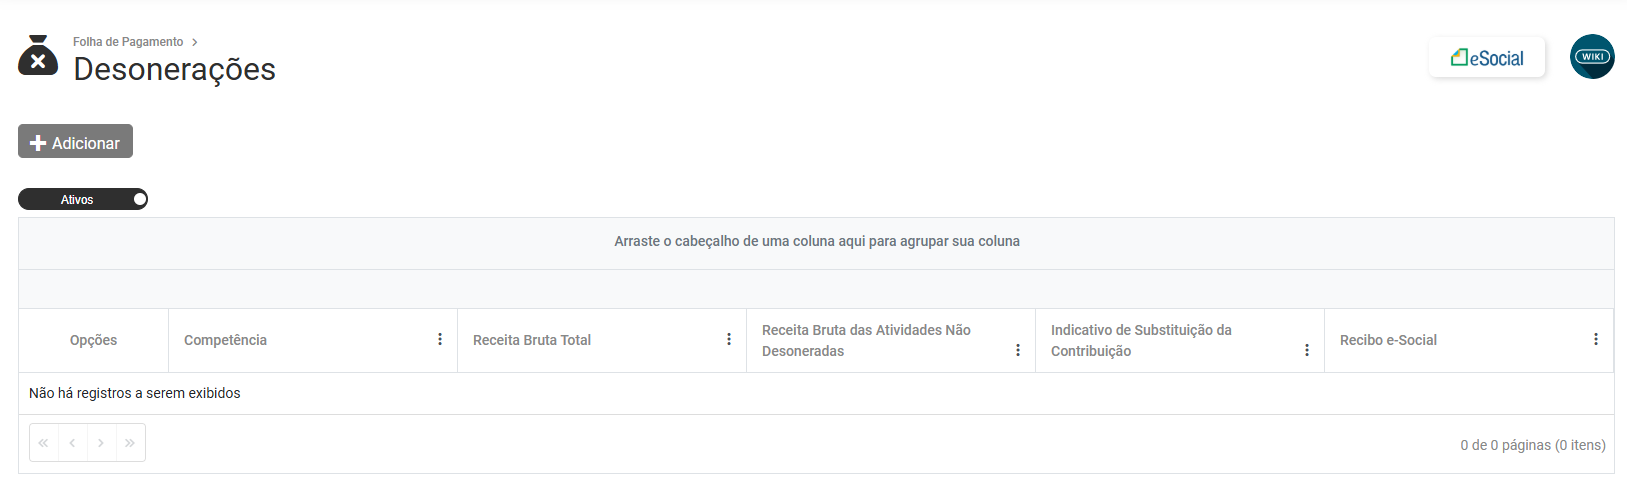Click the eSocial logo button

pos(1487,58)
